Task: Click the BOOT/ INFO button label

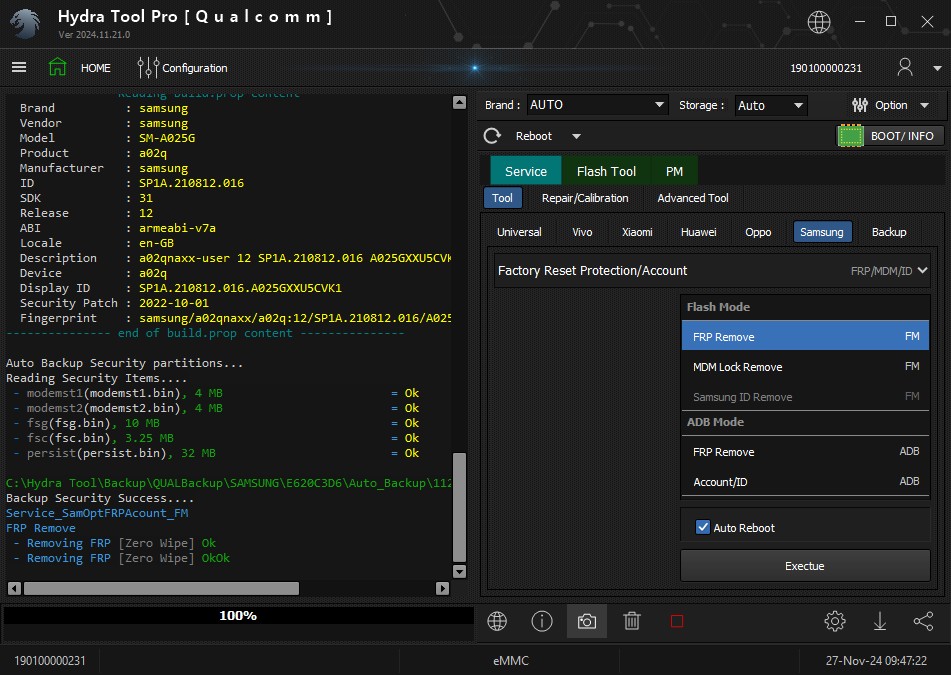Action: tap(902, 136)
